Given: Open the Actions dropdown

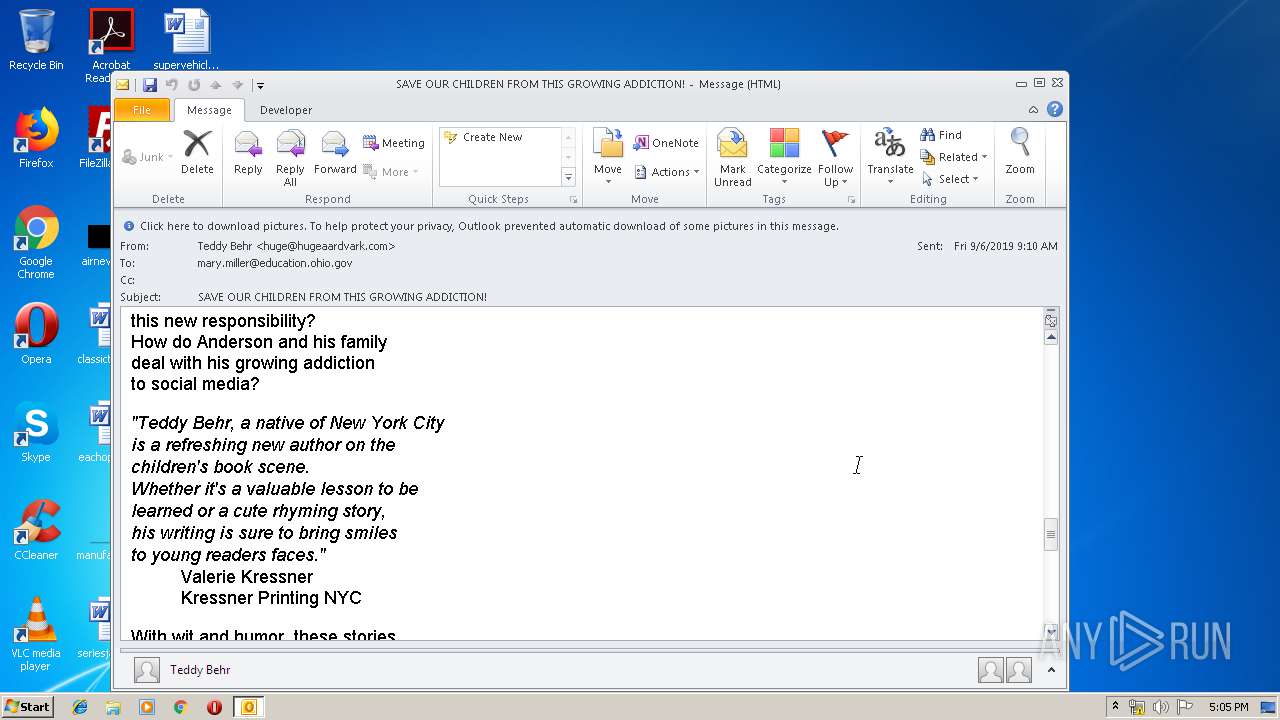Looking at the screenshot, I should point(666,172).
